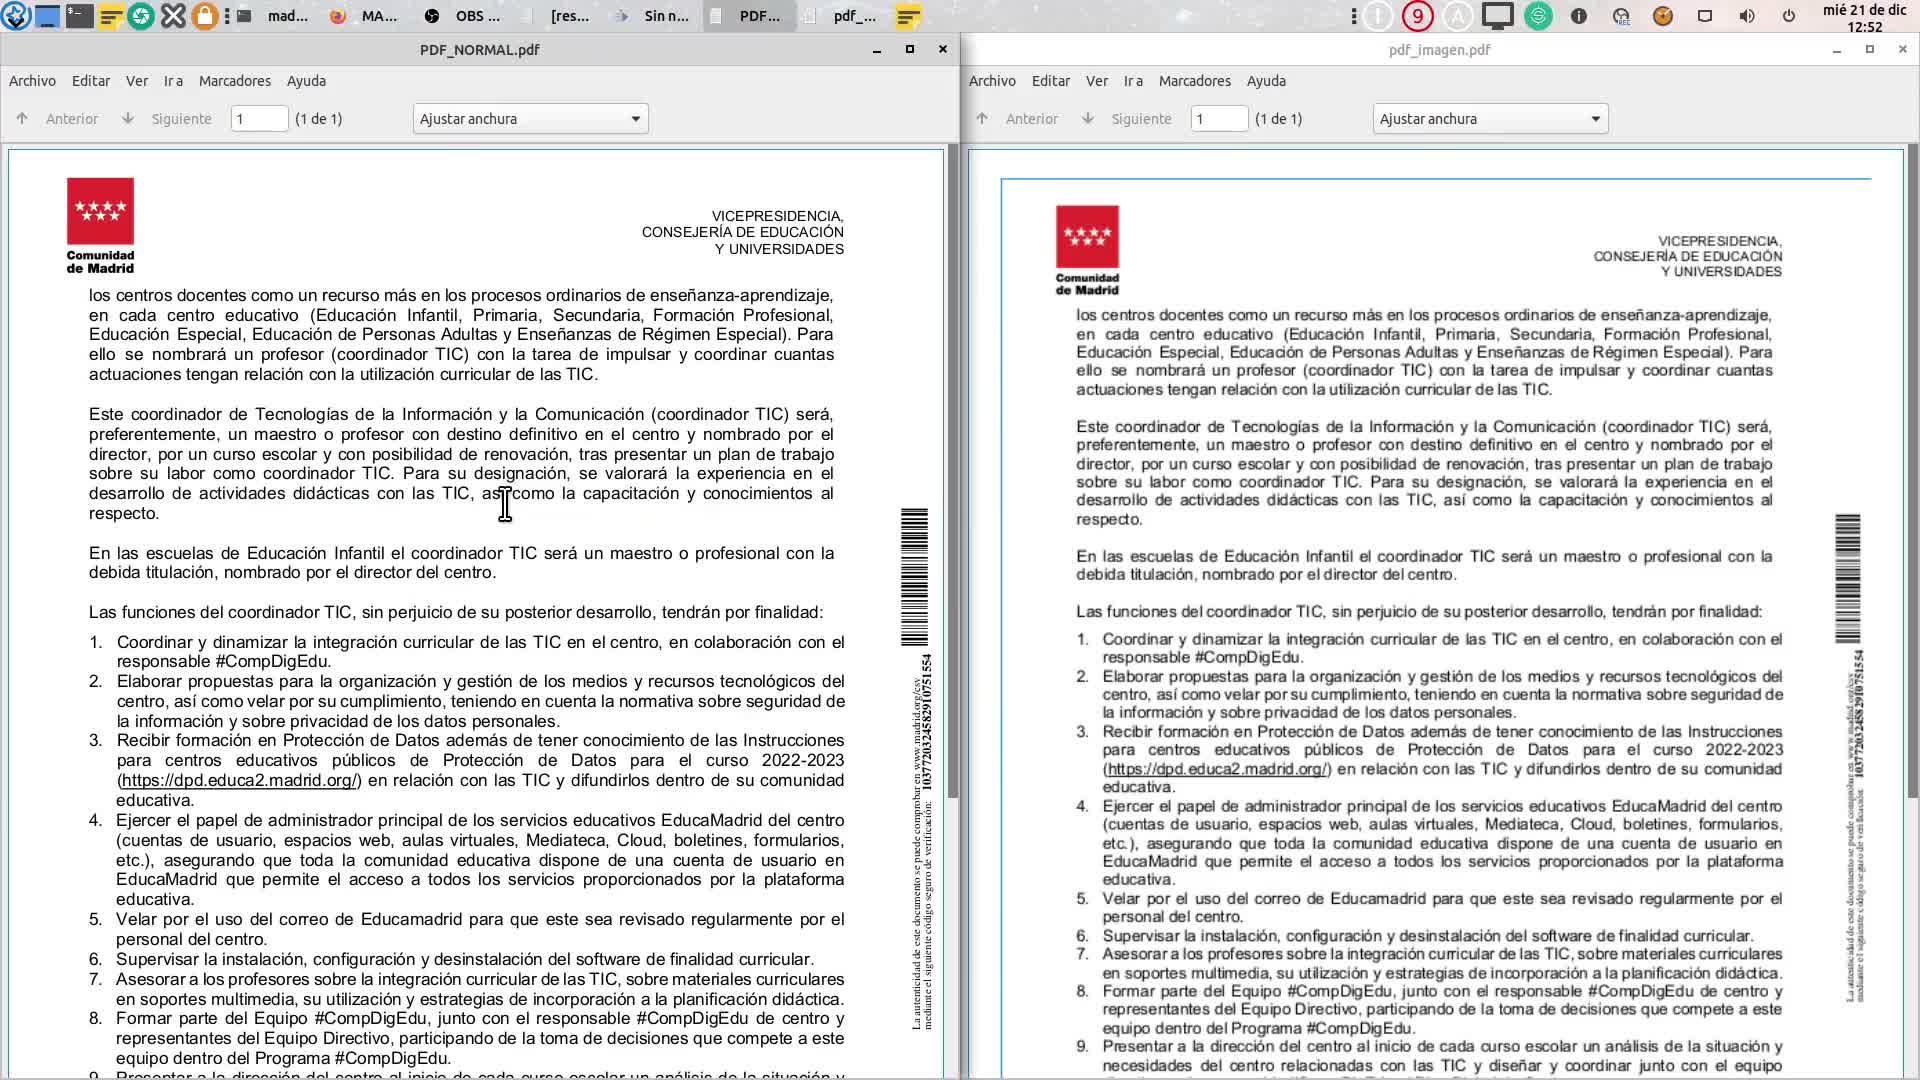
Task: Click the orange padlock icon in the panel
Action: coord(204,16)
